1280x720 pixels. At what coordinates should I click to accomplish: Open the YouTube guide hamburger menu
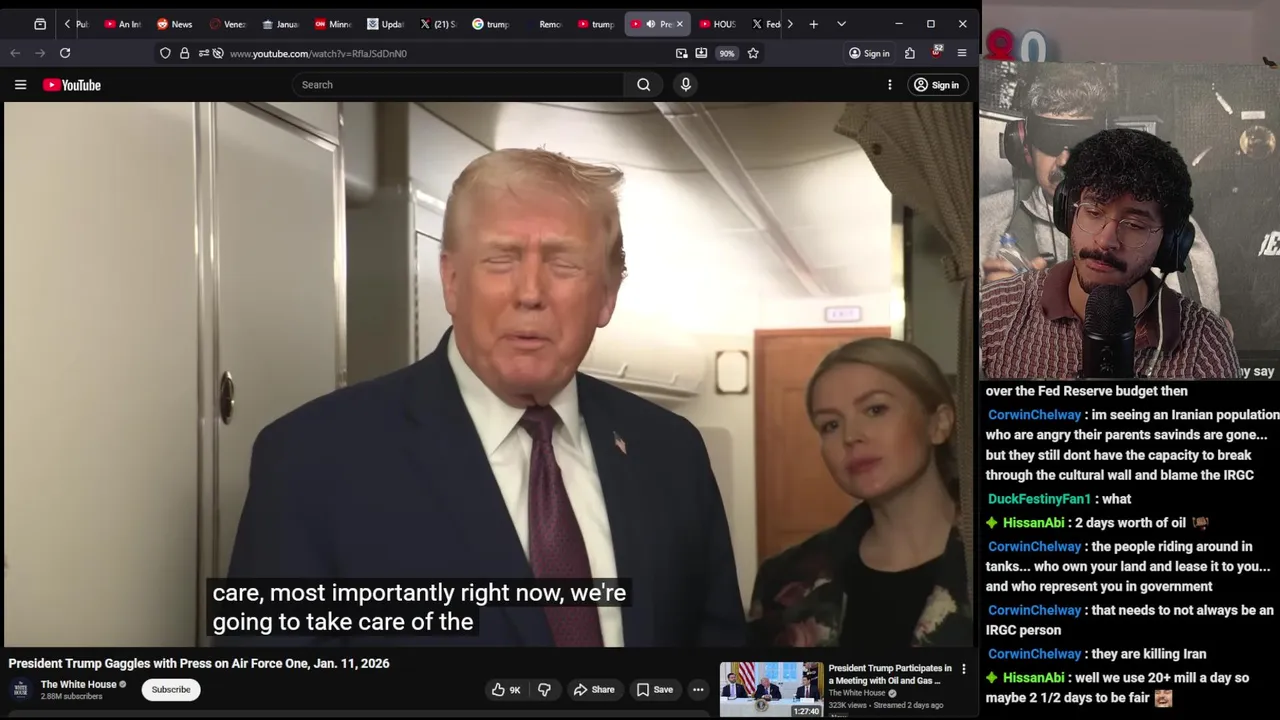[20, 85]
